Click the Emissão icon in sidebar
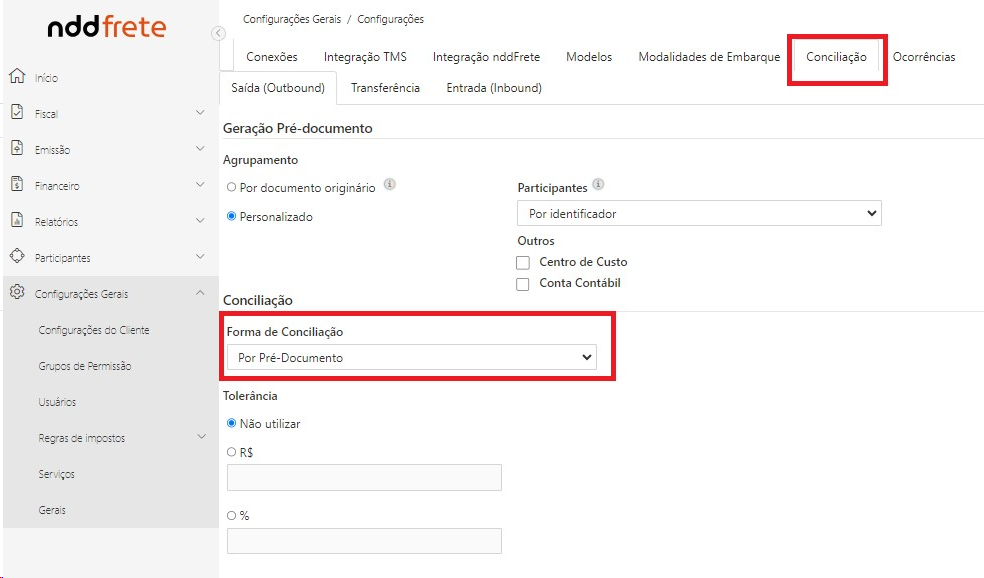Image resolution: width=984 pixels, height=578 pixels. pos(16,149)
